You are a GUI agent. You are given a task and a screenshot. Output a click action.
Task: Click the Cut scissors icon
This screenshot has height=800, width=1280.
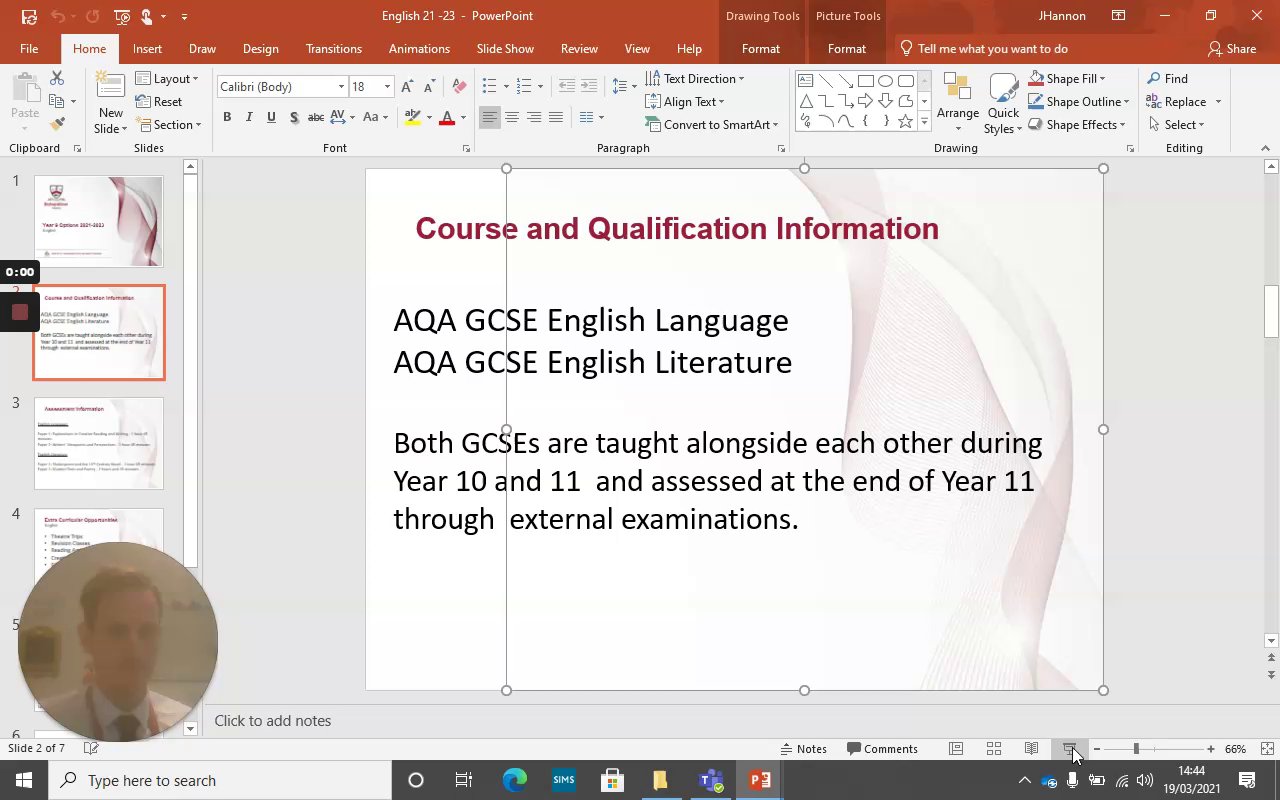(57, 78)
